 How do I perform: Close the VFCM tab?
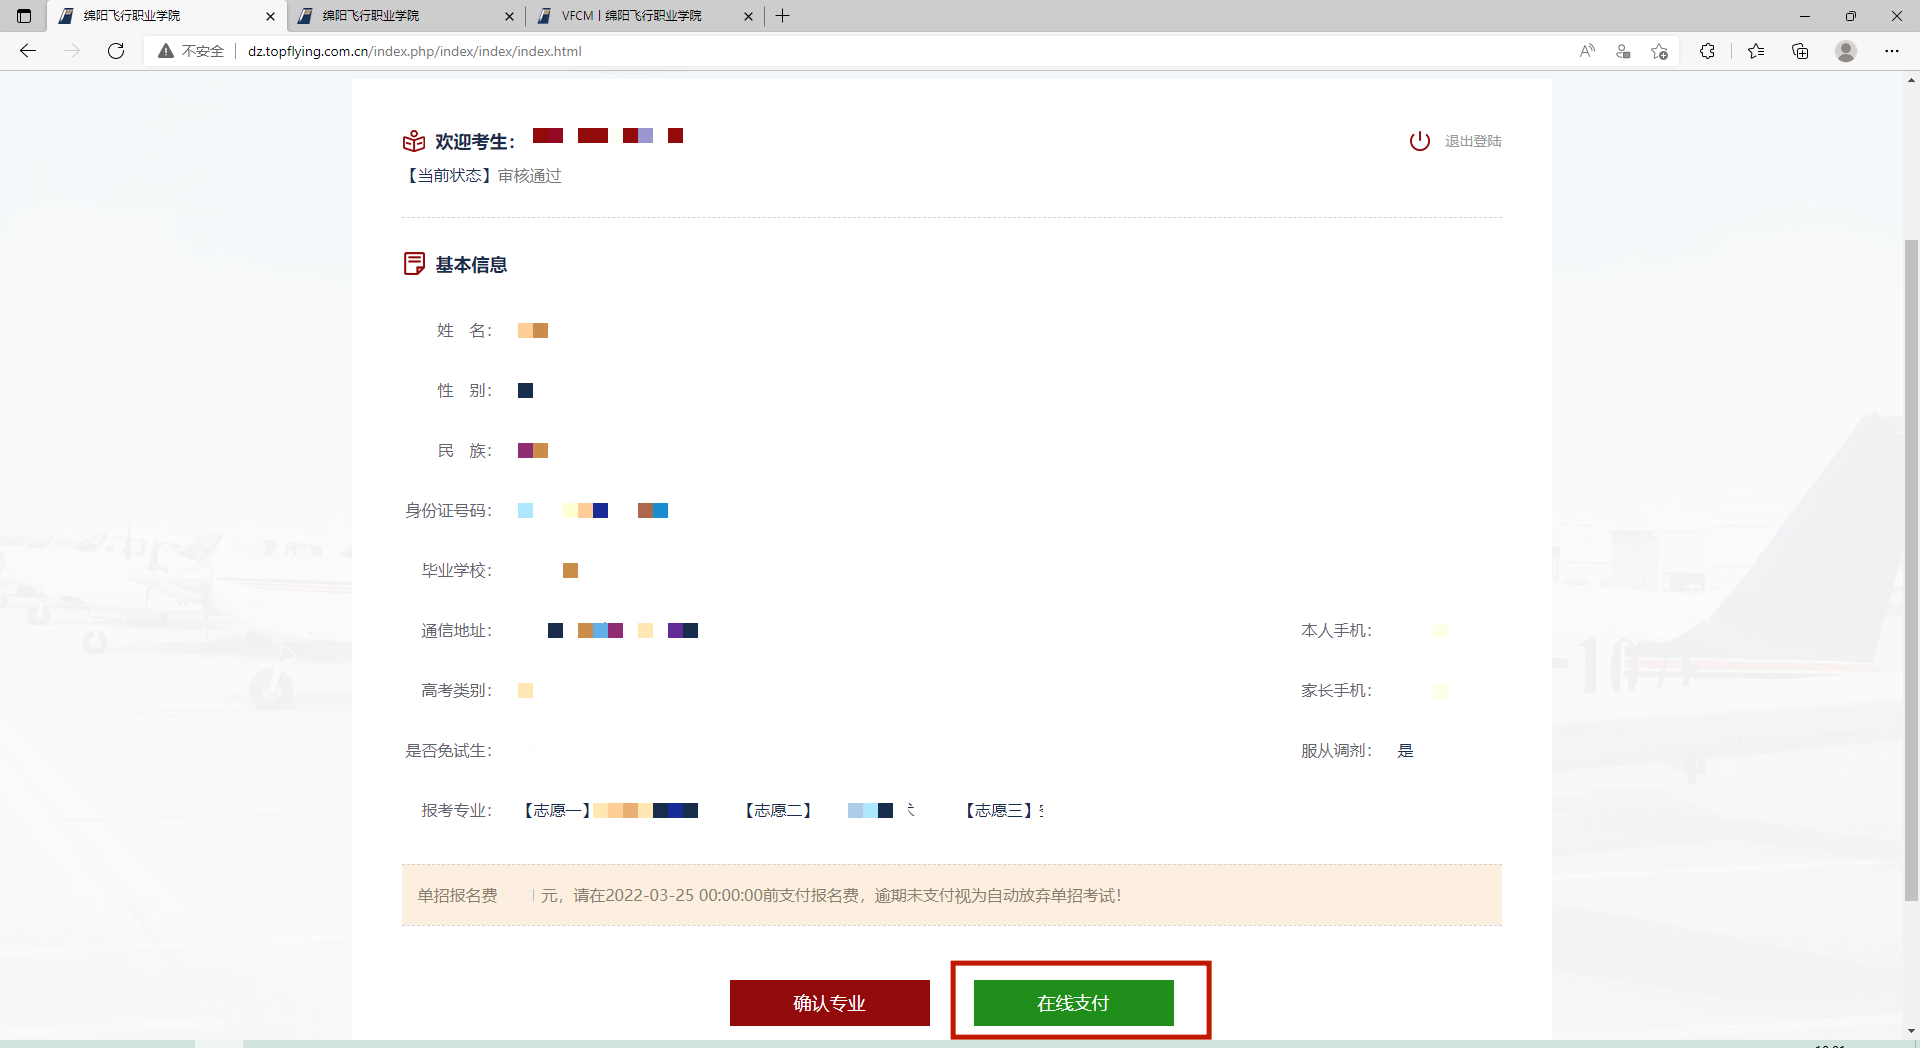(748, 16)
